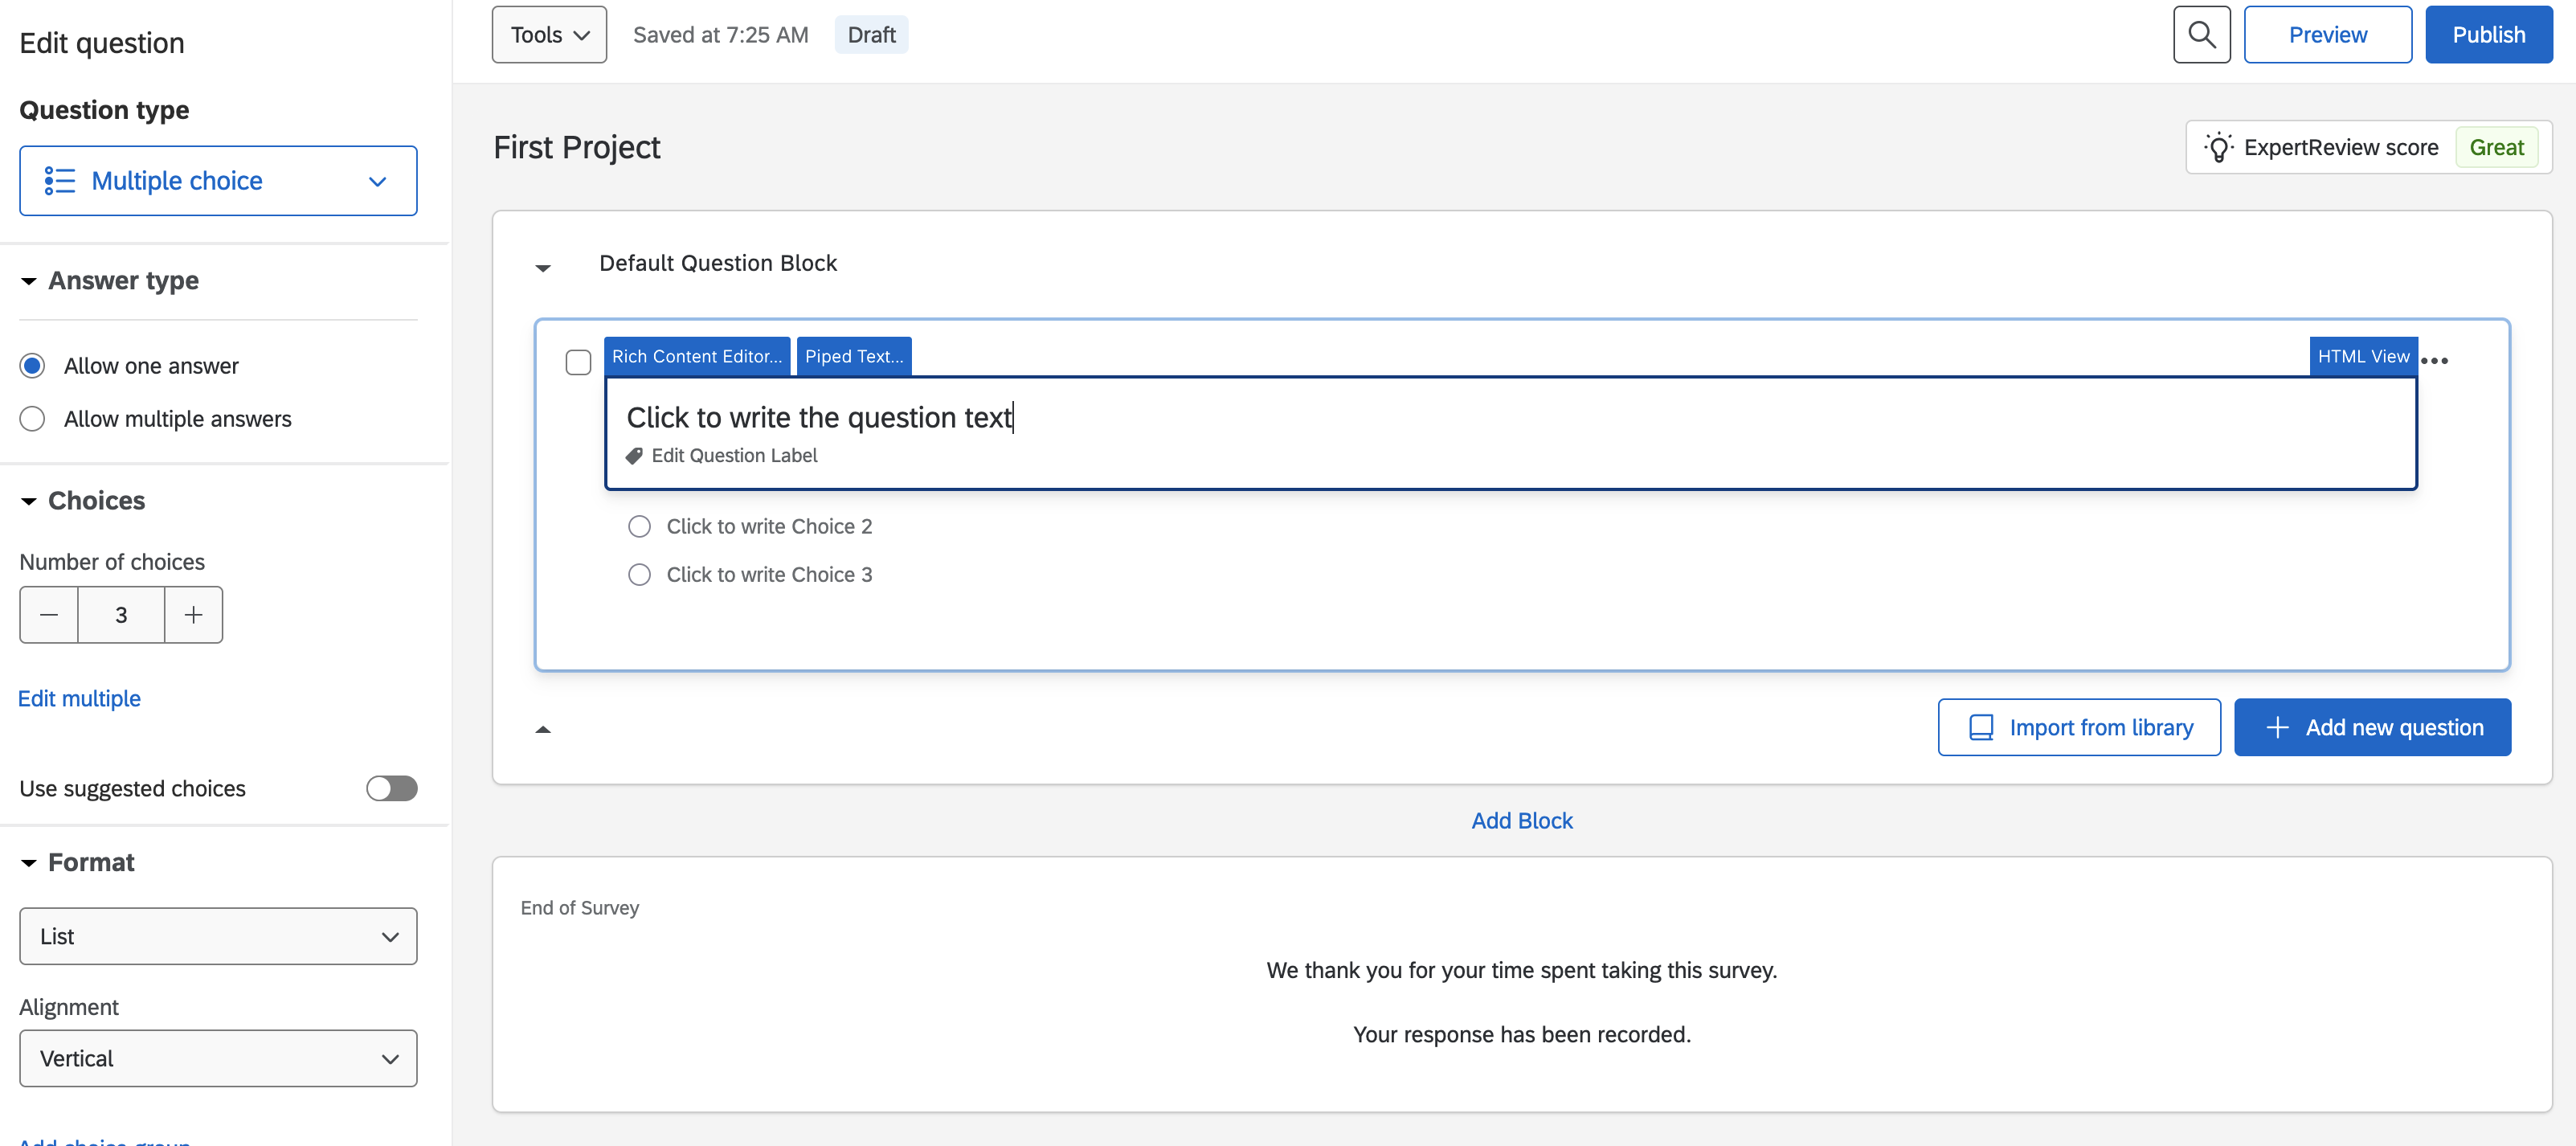Image resolution: width=2576 pixels, height=1146 pixels.
Task: Increase number of choices with plus
Action: (x=194, y=615)
